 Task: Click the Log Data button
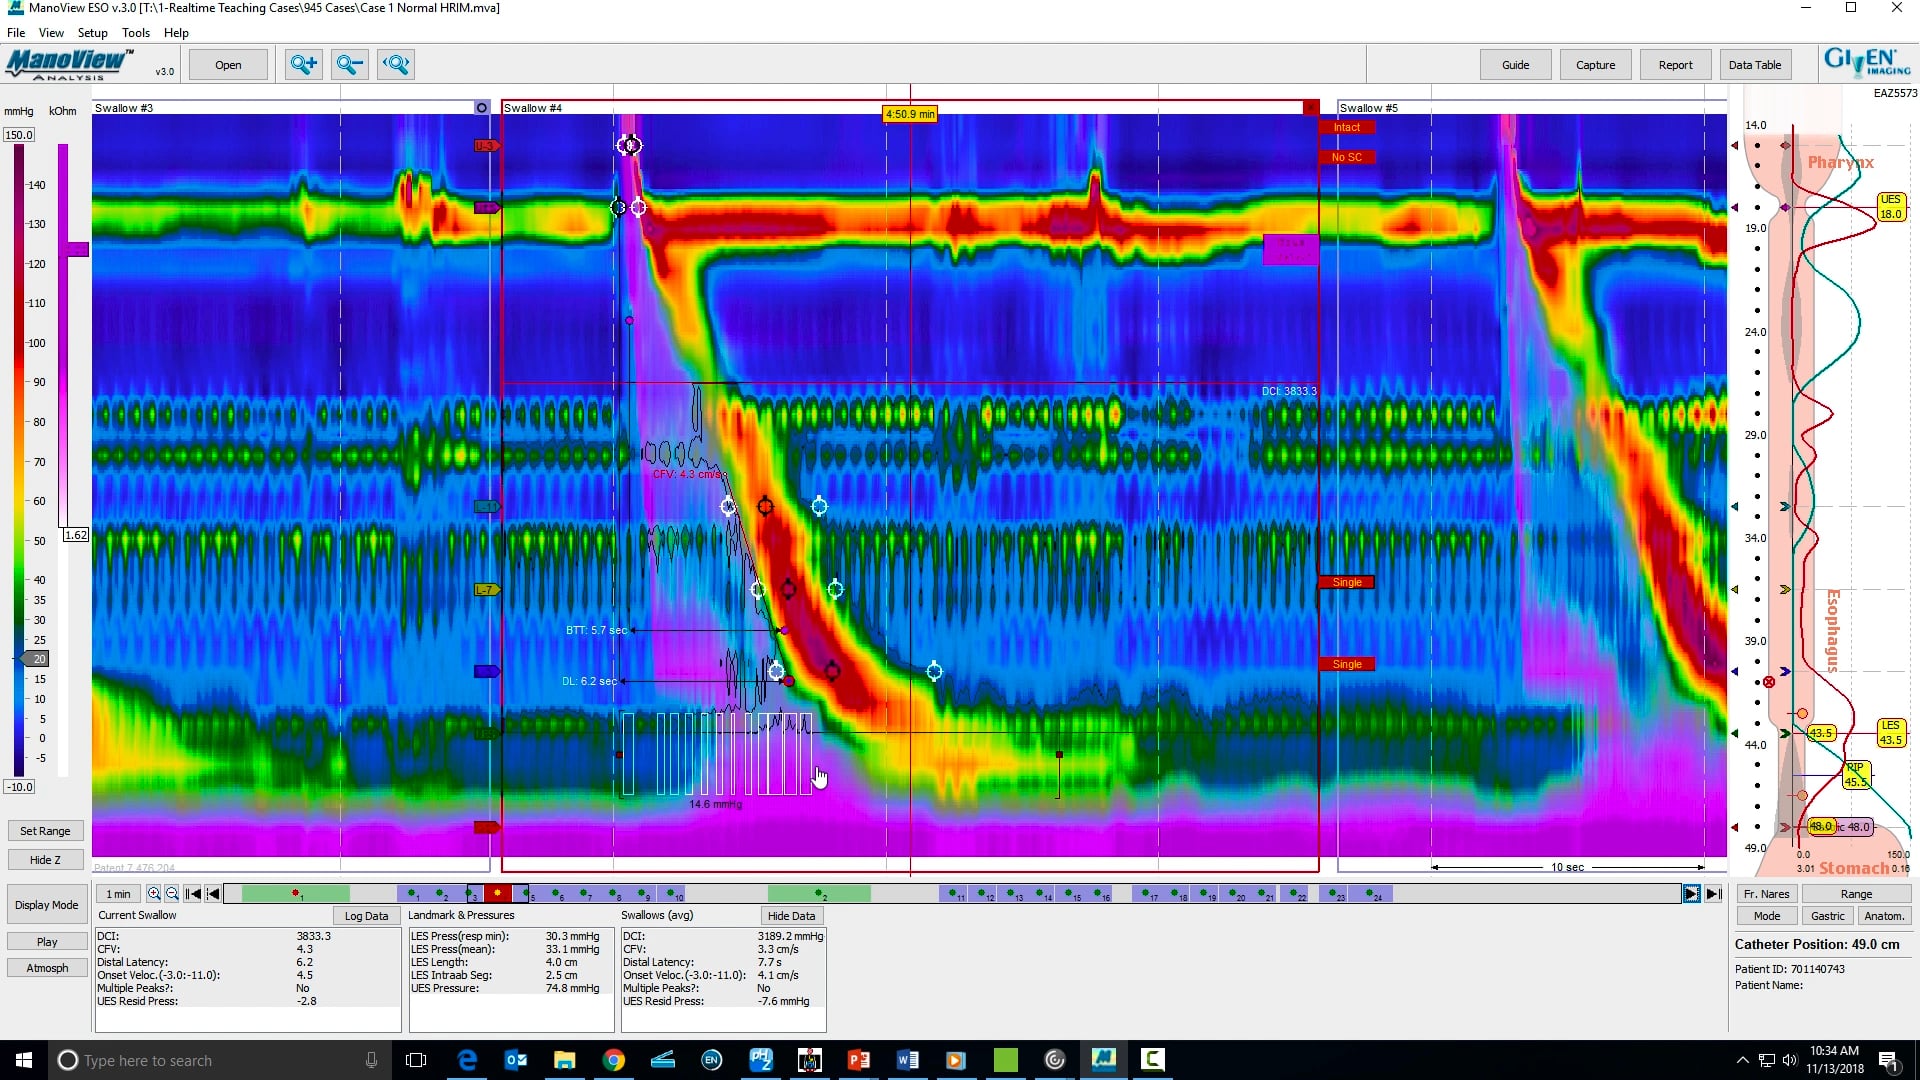point(366,916)
